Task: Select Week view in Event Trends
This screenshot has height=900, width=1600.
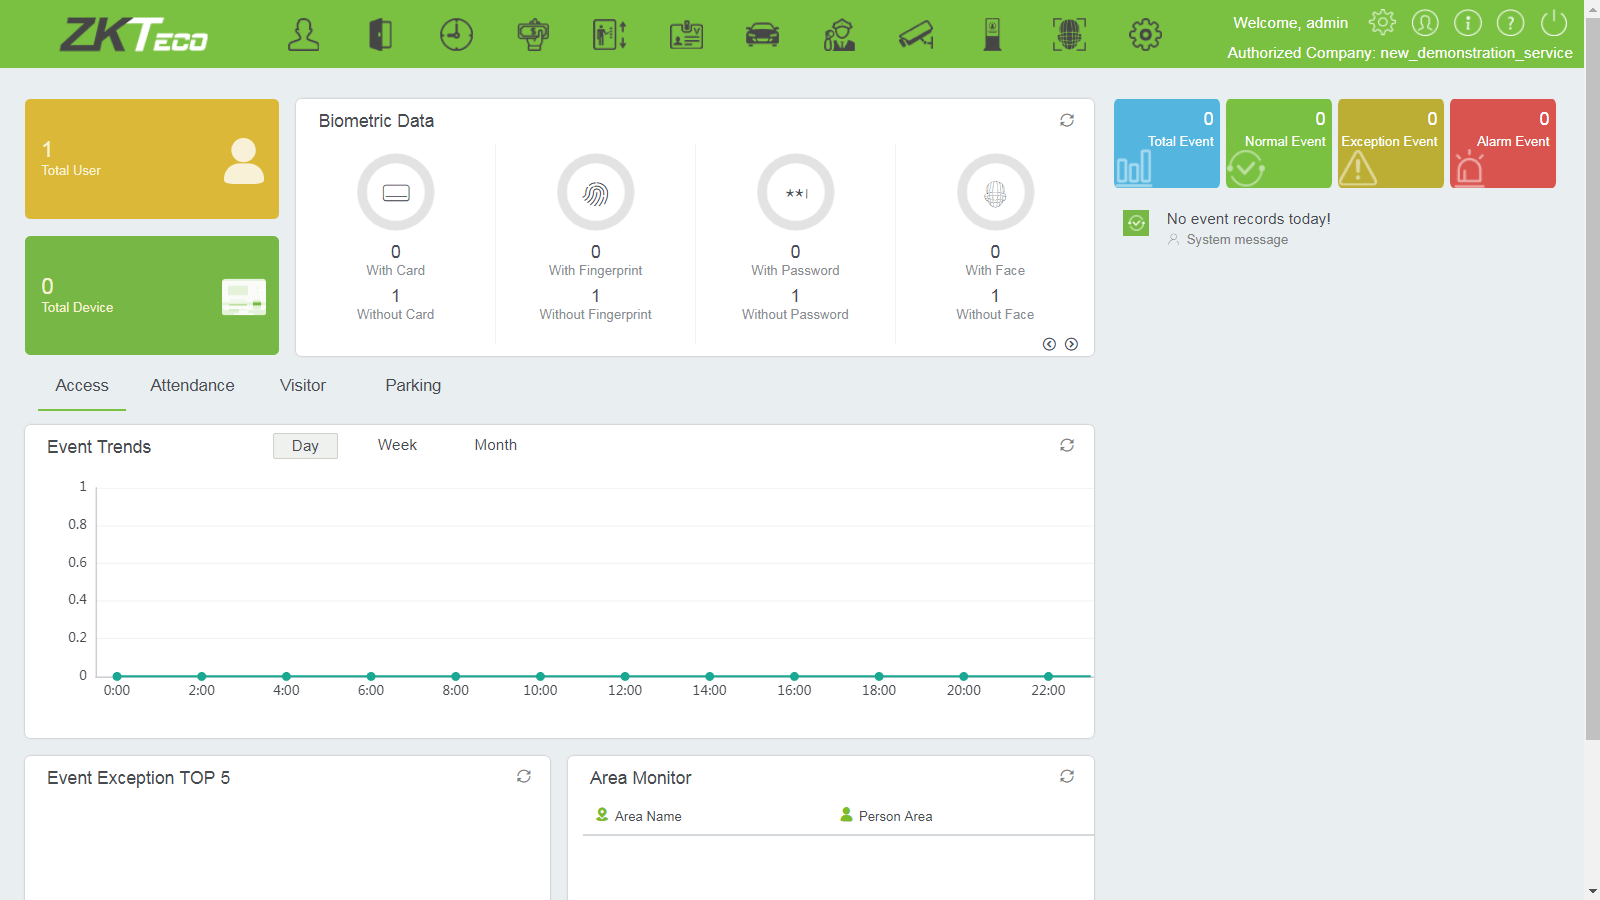Action: coord(397,445)
